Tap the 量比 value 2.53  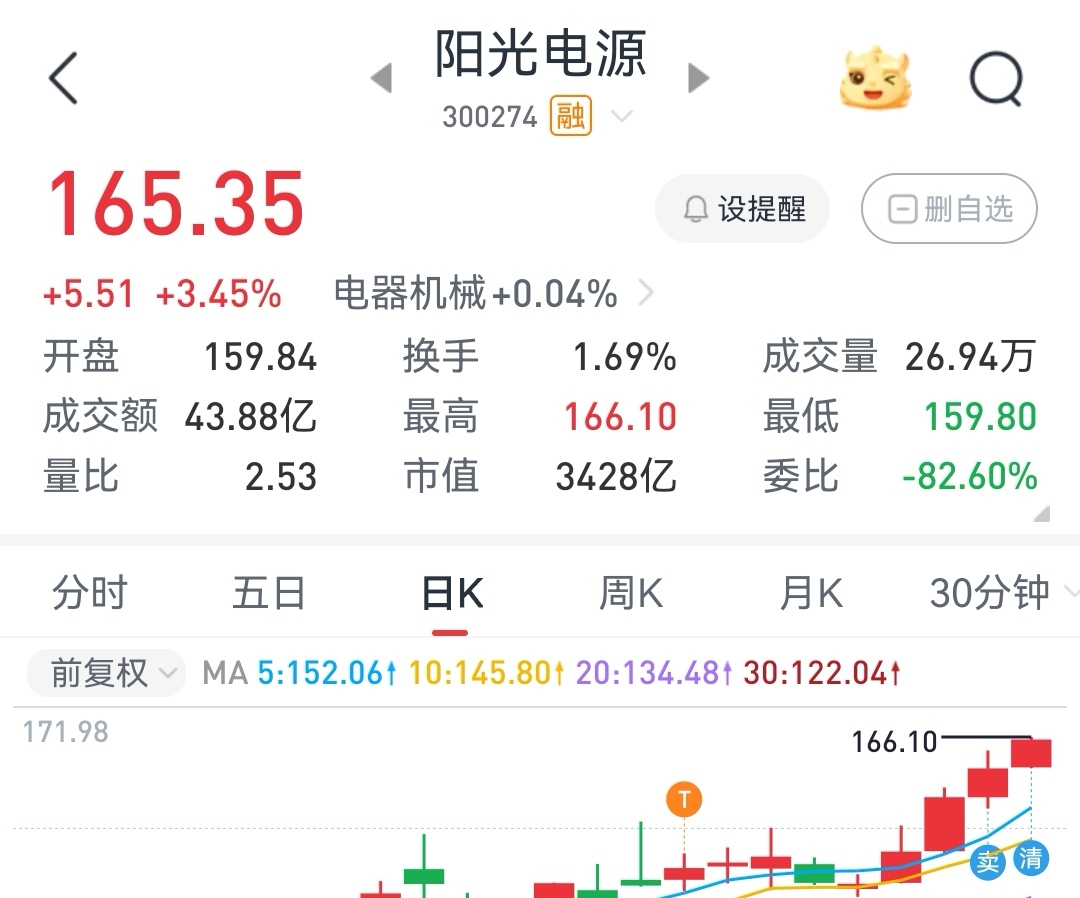(x=281, y=477)
